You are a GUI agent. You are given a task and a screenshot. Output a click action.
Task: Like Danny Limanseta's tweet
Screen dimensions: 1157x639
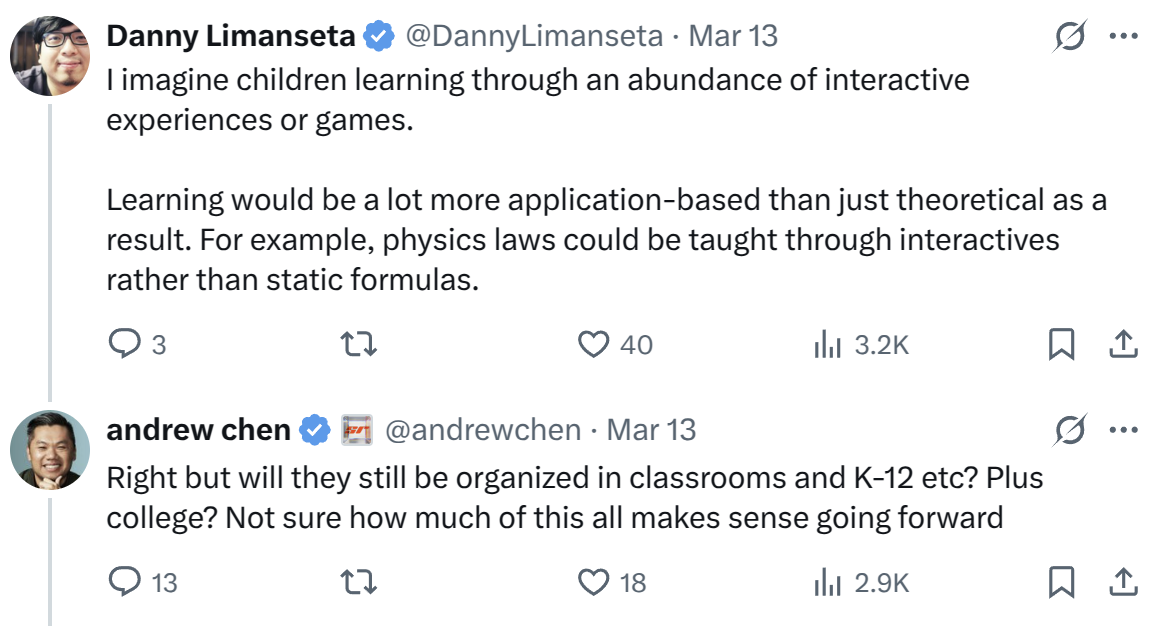click(x=594, y=345)
